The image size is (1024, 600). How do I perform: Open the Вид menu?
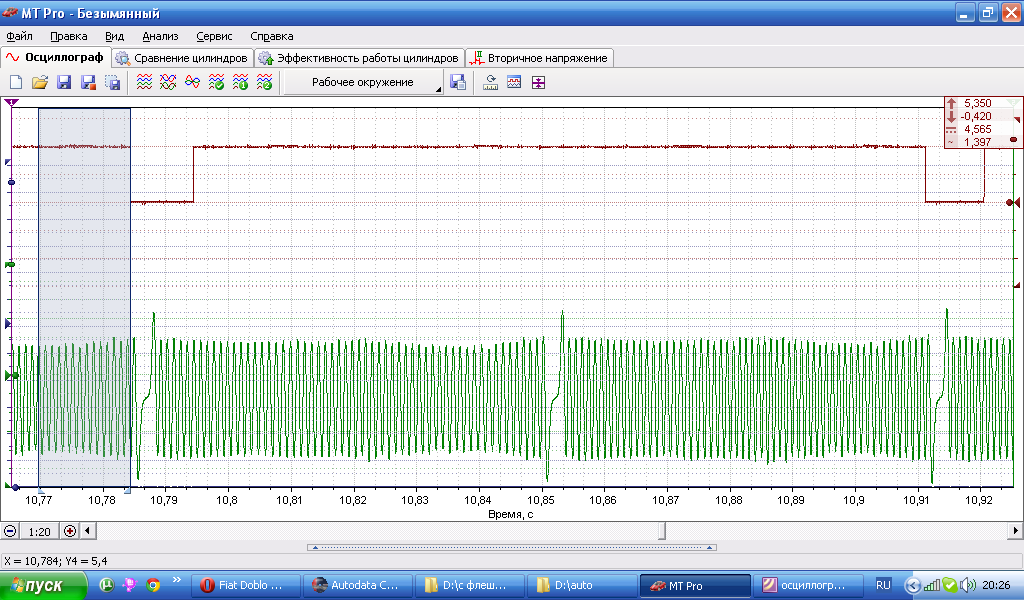point(114,37)
